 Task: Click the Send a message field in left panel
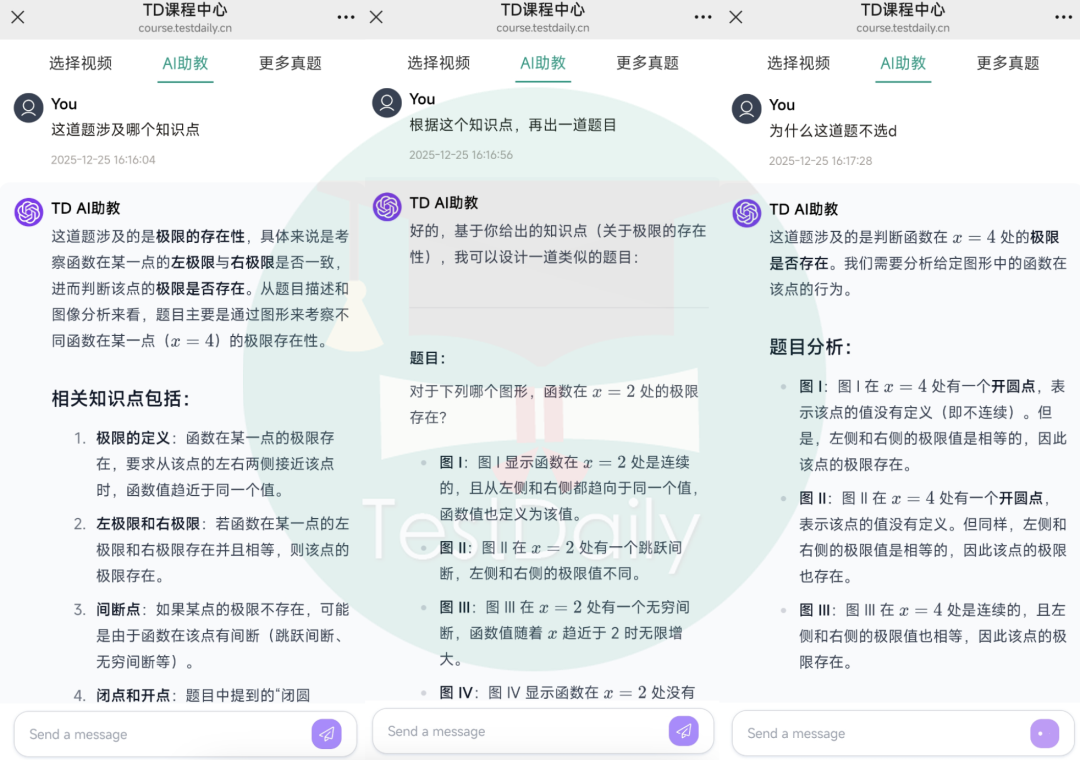(x=150, y=734)
